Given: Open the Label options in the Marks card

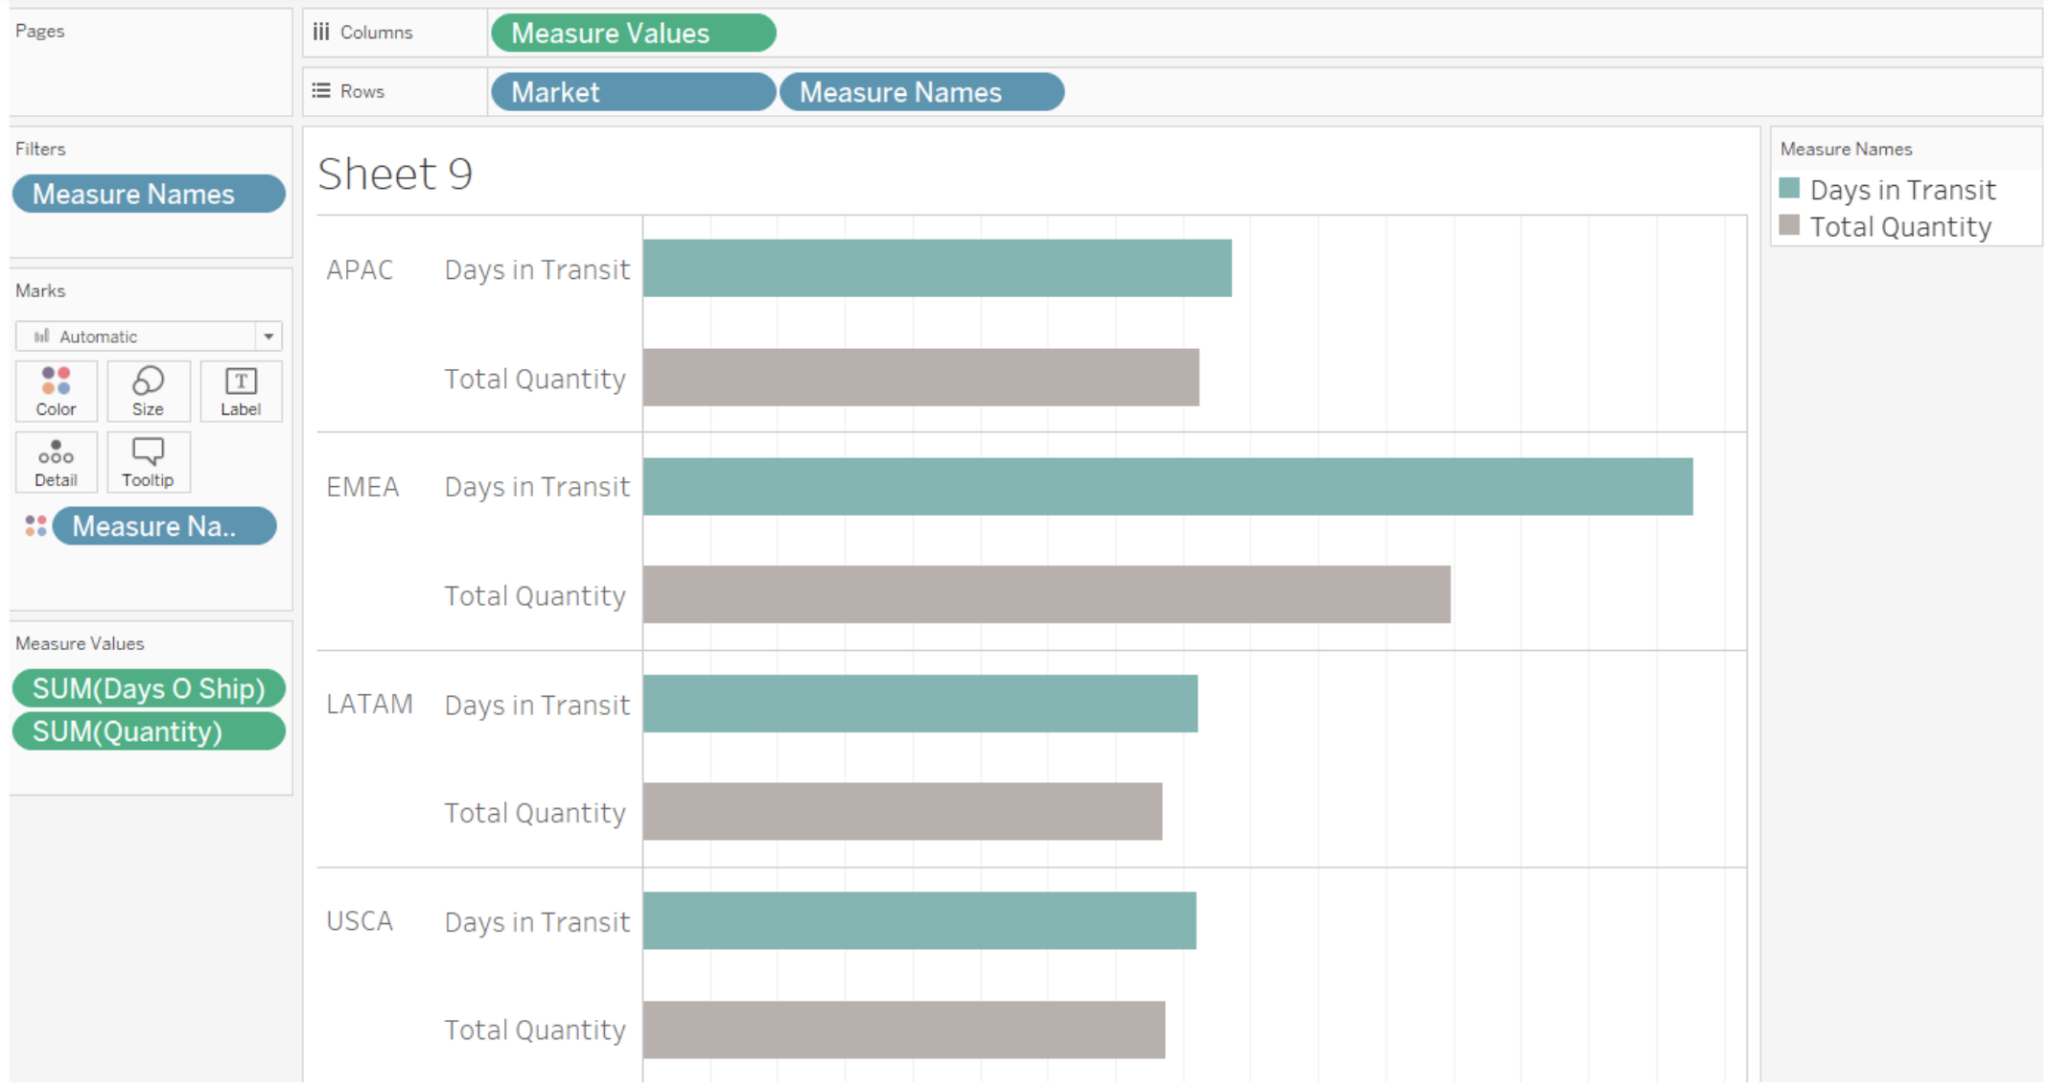Looking at the screenshot, I should coord(239,390).
